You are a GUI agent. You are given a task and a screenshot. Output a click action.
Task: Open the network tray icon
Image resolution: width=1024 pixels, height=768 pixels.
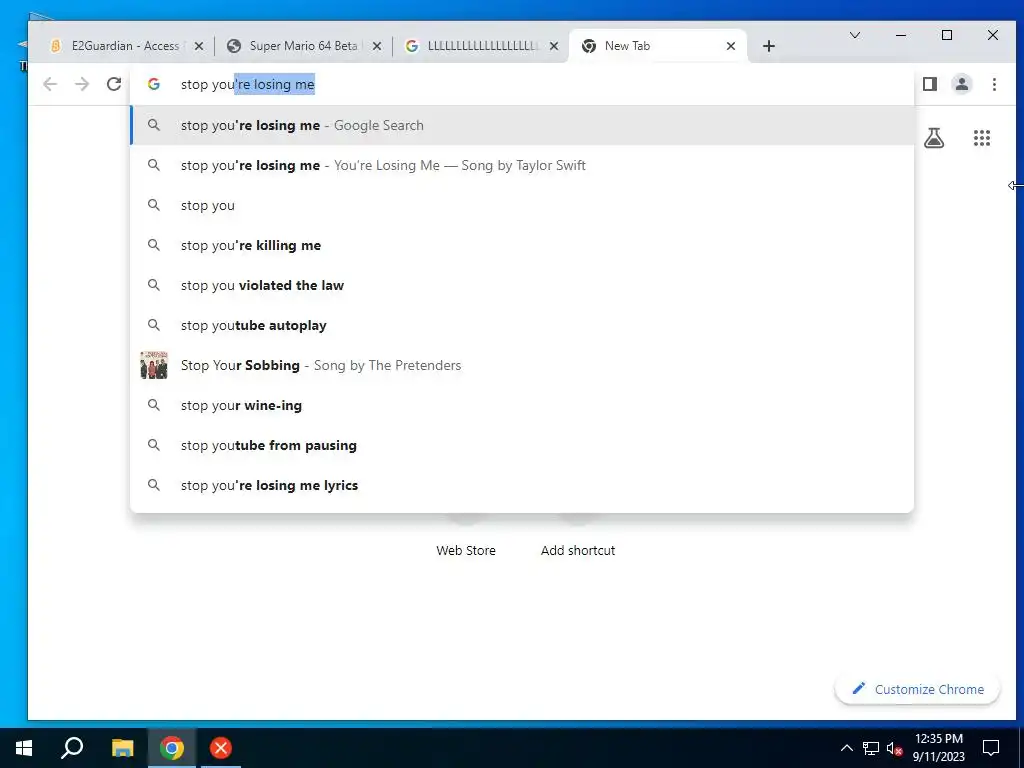coord(871,748)
